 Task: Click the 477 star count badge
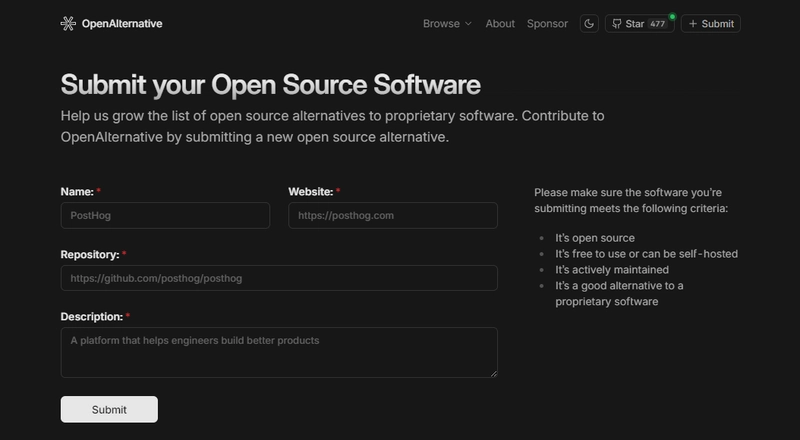click(657, 23)
